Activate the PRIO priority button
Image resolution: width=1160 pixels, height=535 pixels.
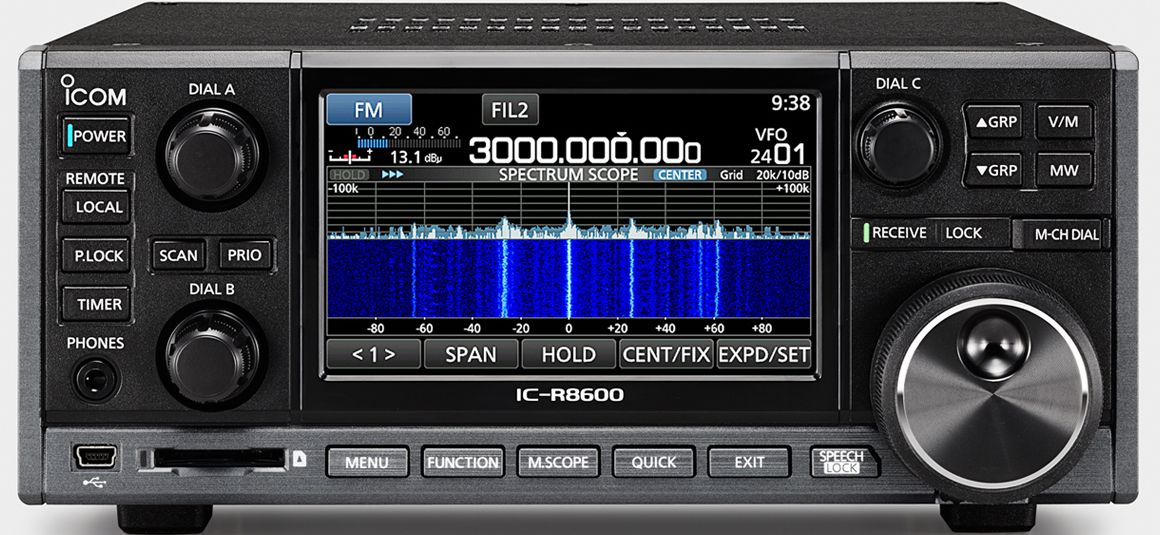click(x=243, y=256)
